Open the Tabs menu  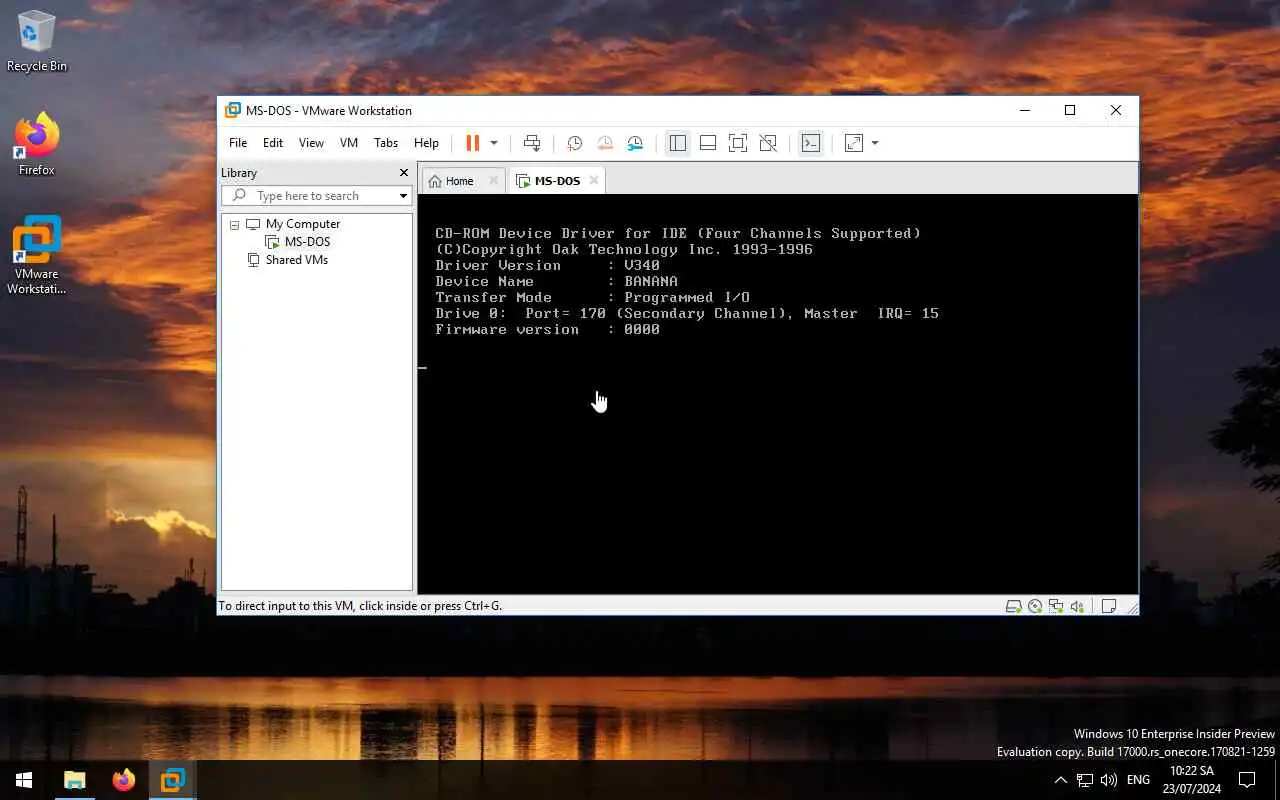click(x=386, y=143)
